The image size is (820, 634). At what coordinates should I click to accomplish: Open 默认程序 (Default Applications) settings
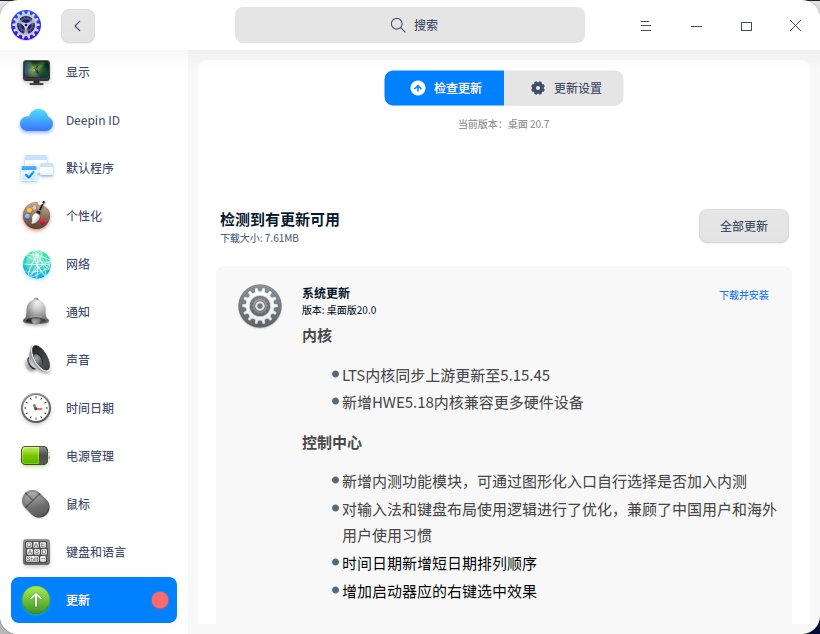[x=35, y=168]
